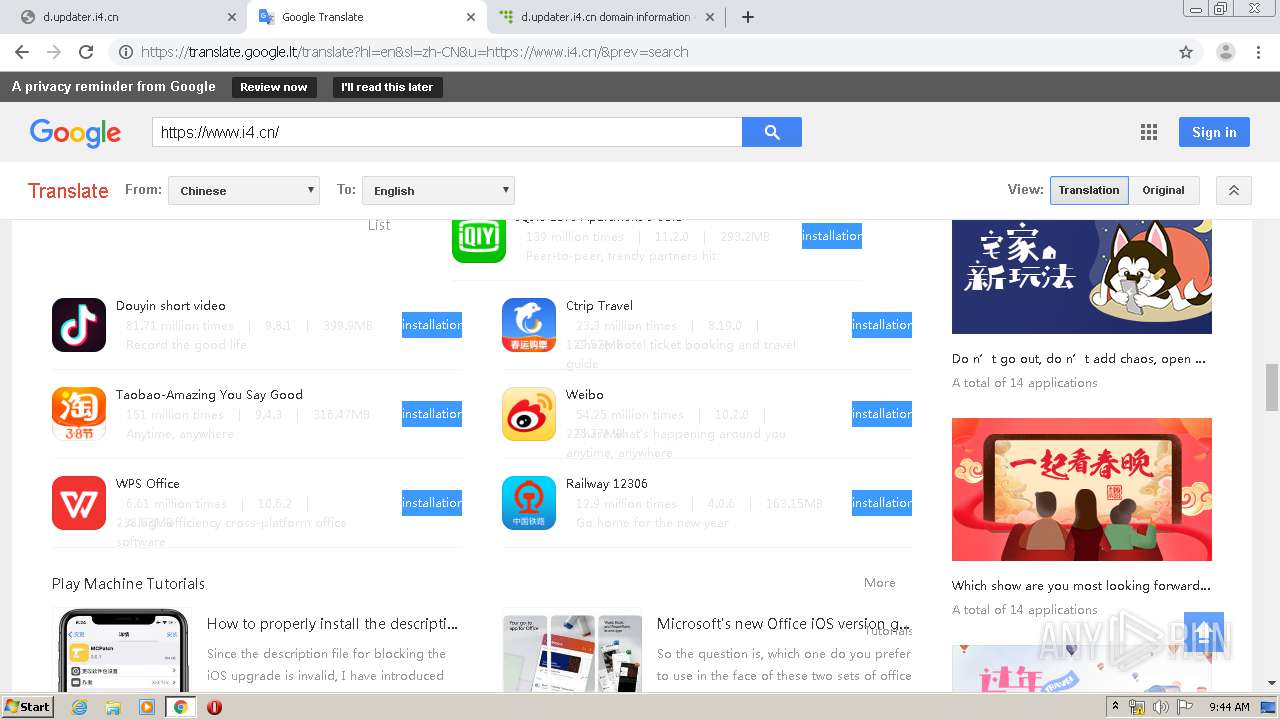1280x720 pixels.
Task: Close the Google Translate tab
Action: coord(471,17)
